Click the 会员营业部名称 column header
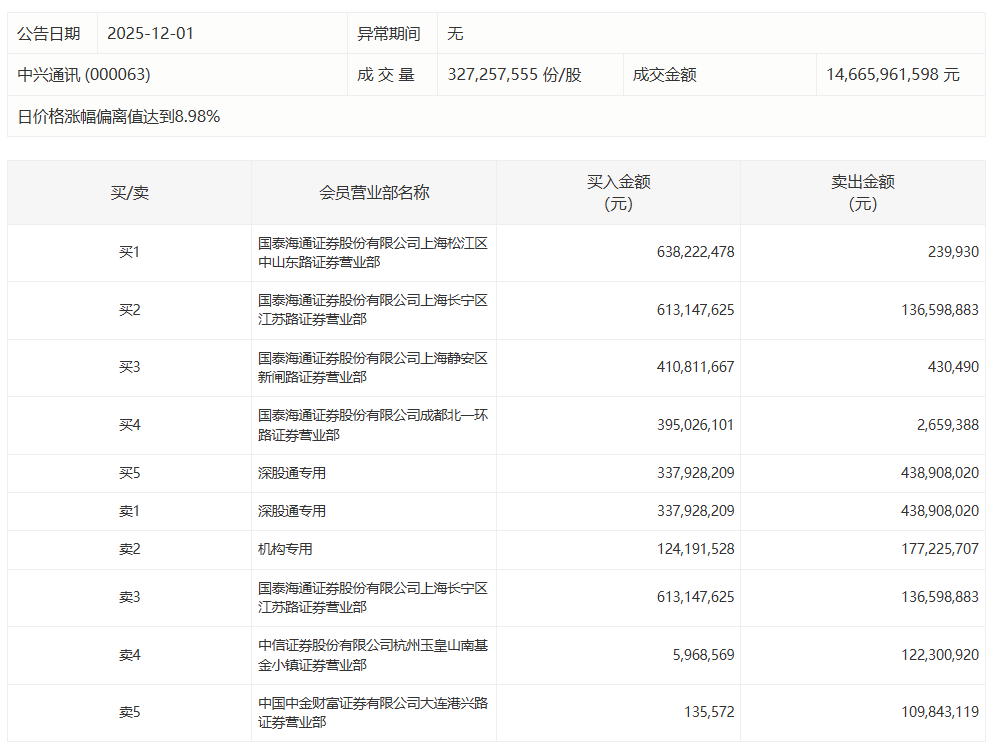This screenshot has height=750, width=990. point(374,192)
